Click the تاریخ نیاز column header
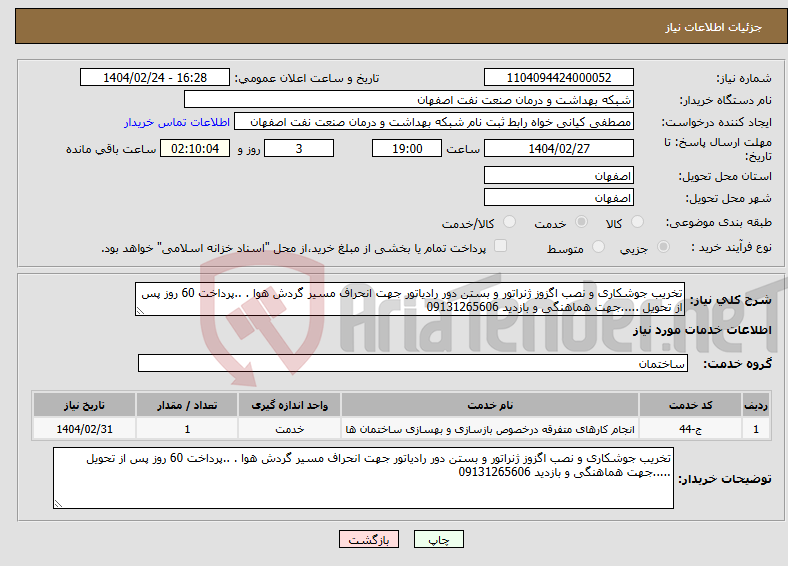 point(84,405)
